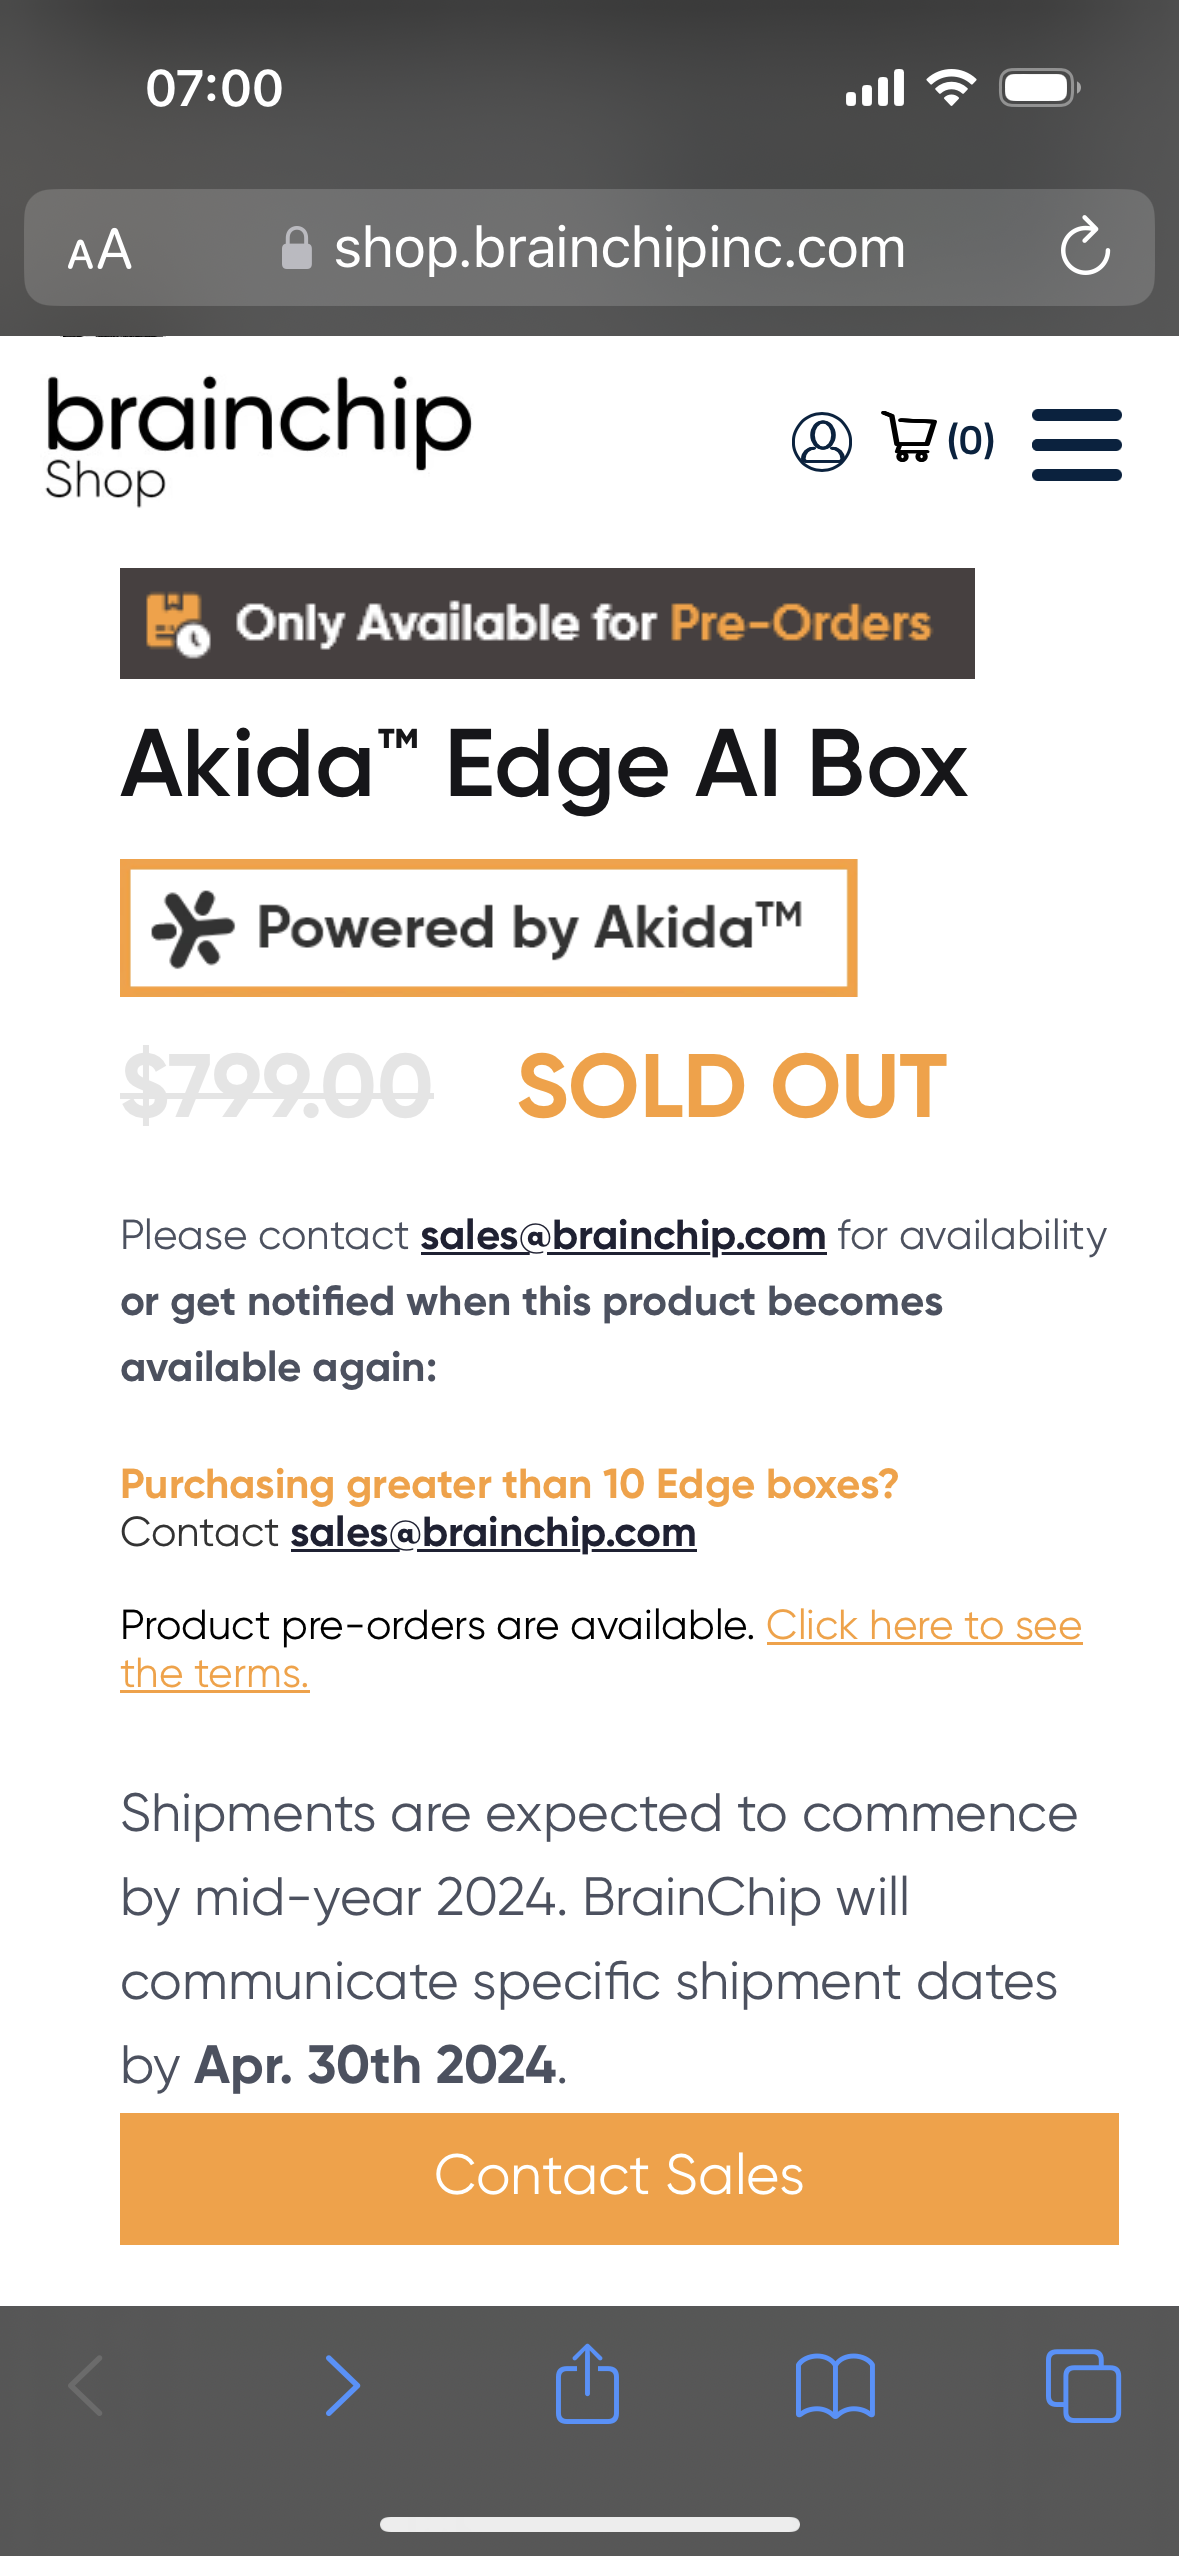Reload the page with the refresh icon
1179x2556 pixels.
click(1085, 247)
